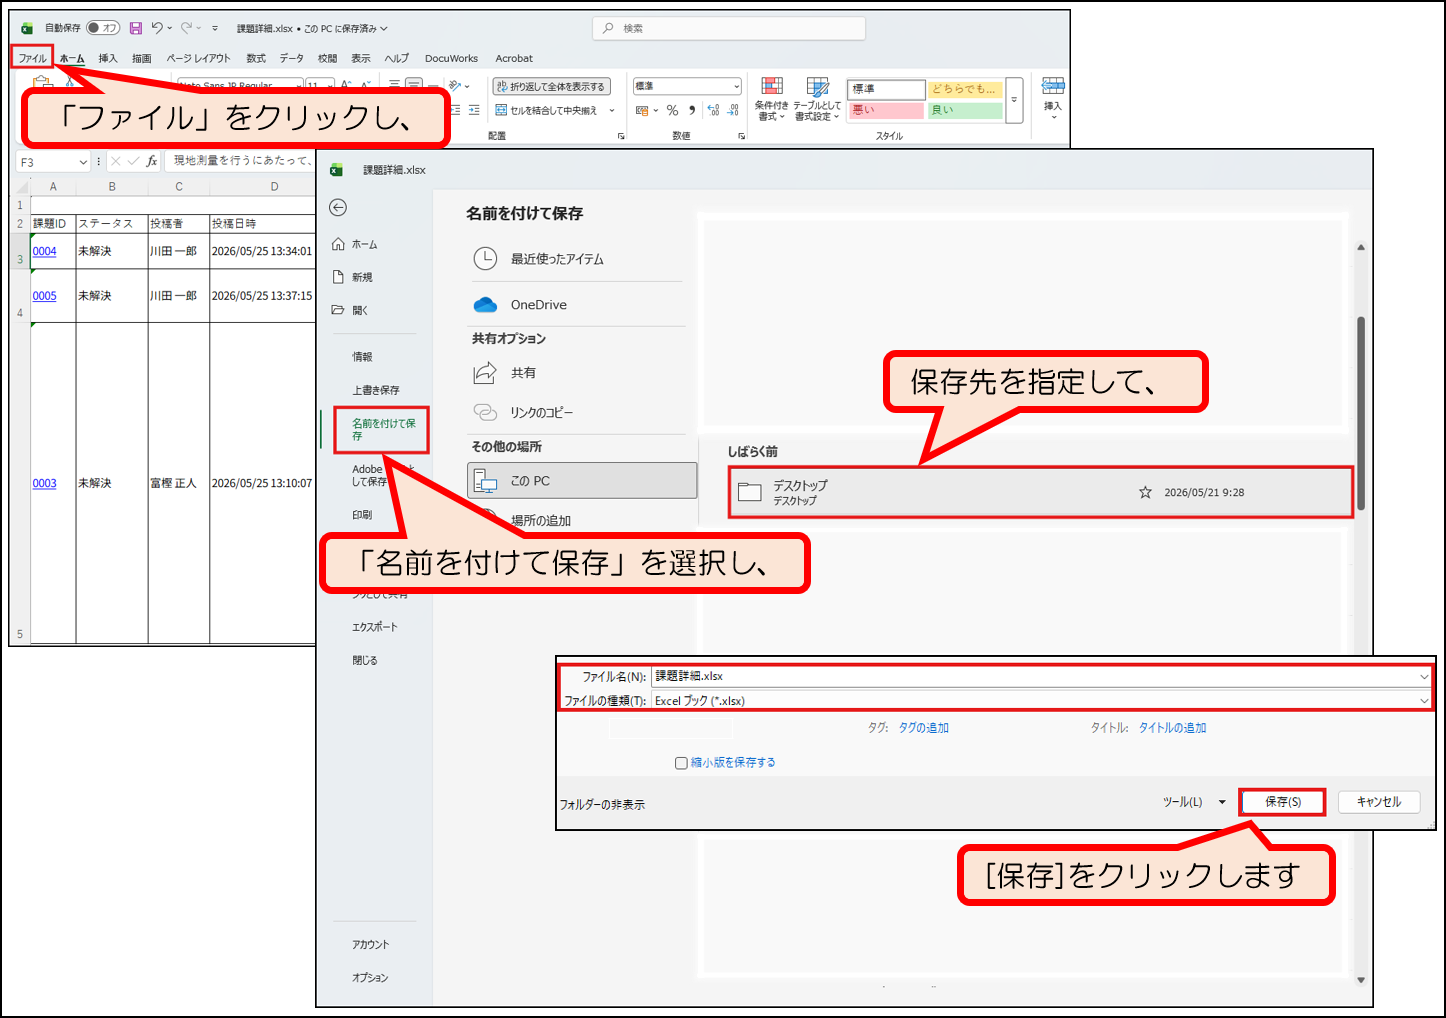Click the 保存(S) button
Screen dimensions: 1446x1018
tap(1283, 802)
